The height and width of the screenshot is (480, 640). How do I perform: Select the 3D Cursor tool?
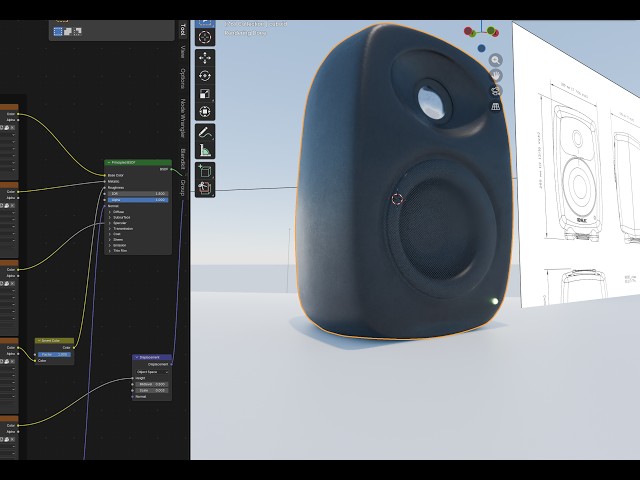pyautogui.click(x=204, y=38)
